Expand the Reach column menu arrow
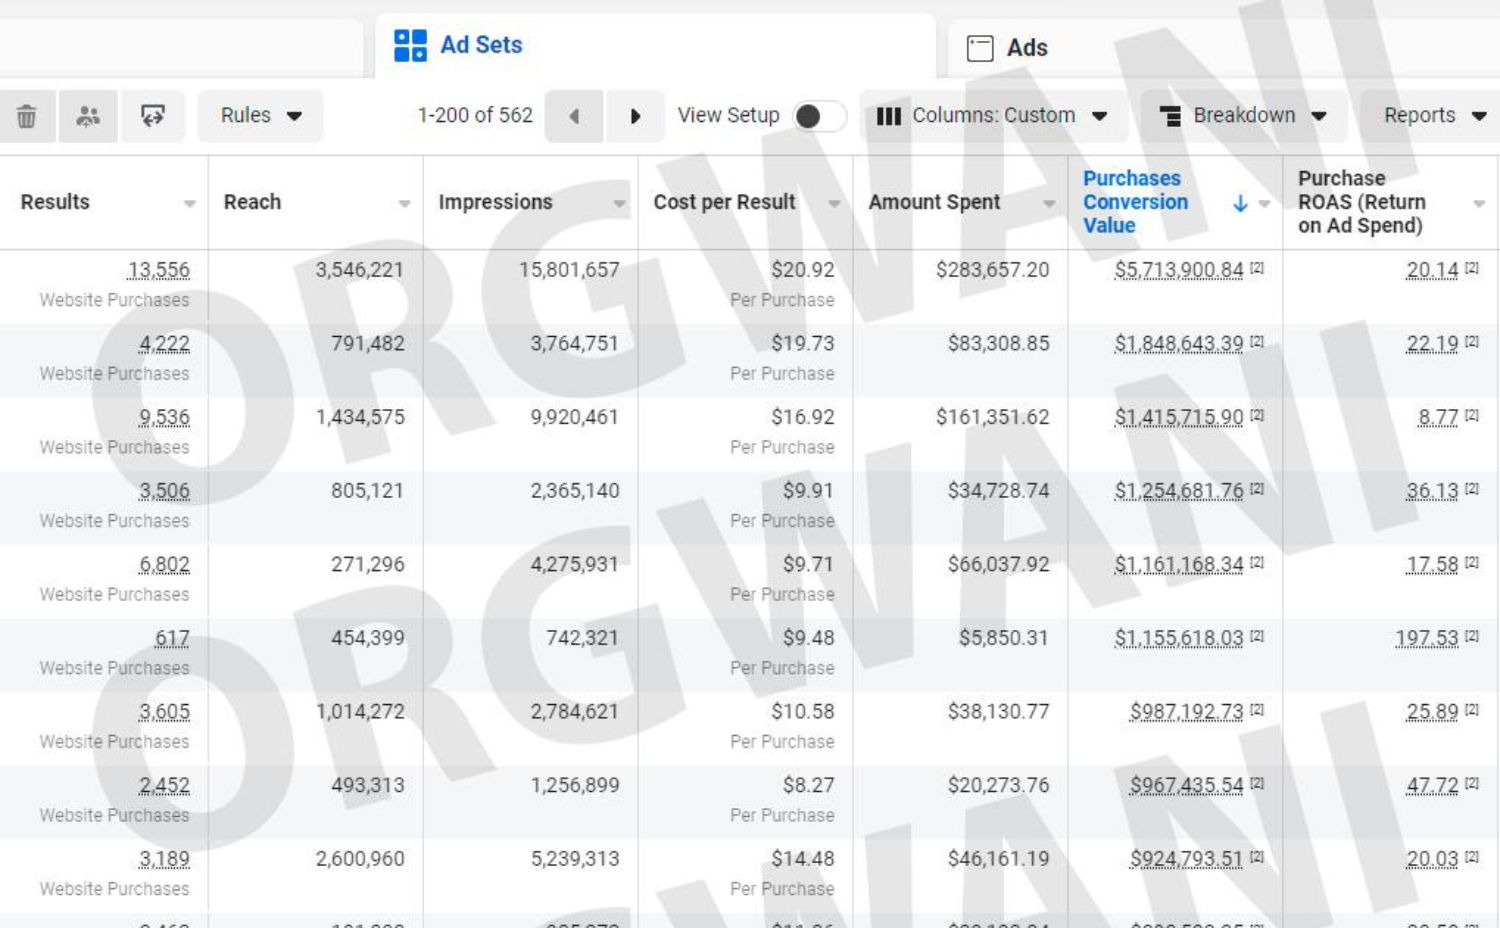The image size is (1500, 928). (404, 203)
